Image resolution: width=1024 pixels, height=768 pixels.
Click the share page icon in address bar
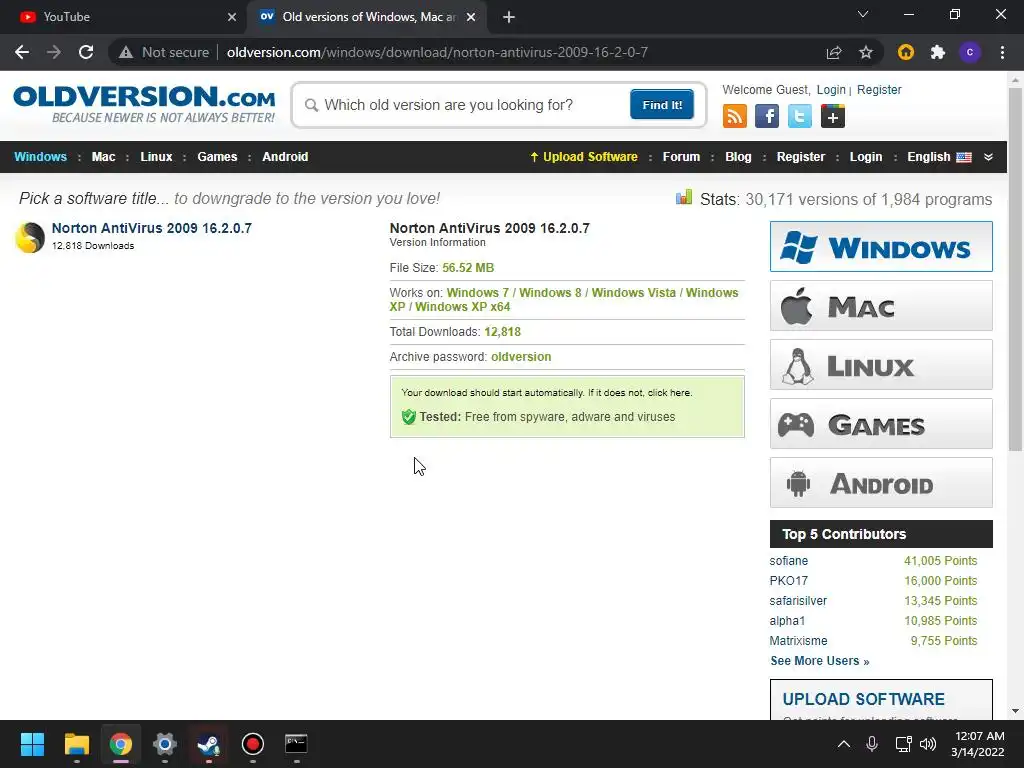[834, 52]
